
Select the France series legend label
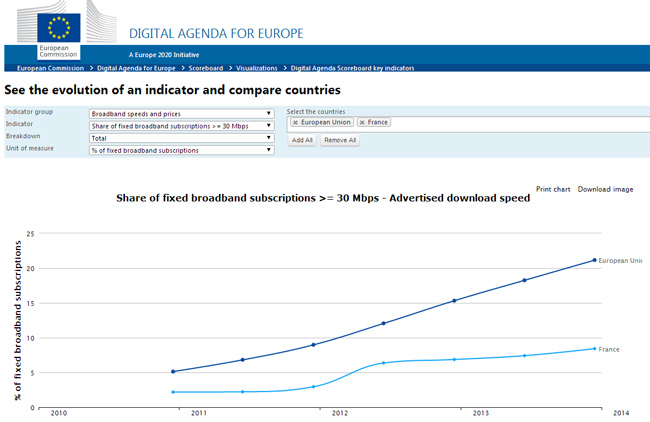tap(609, 349)
